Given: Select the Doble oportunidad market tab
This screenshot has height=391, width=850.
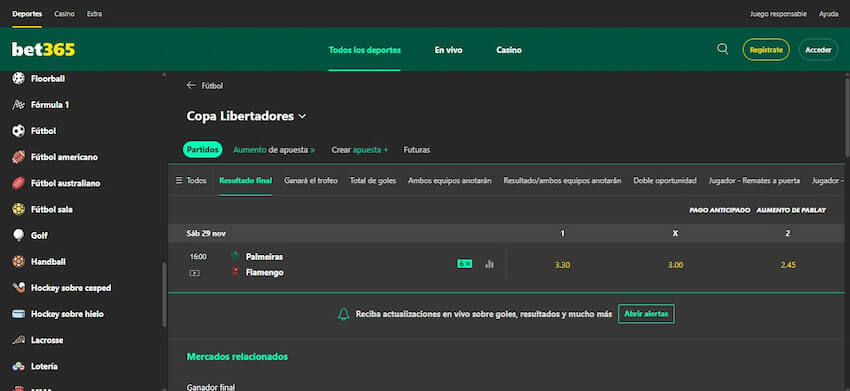Looking at the screenshot, I should click(x=665, y=181).
